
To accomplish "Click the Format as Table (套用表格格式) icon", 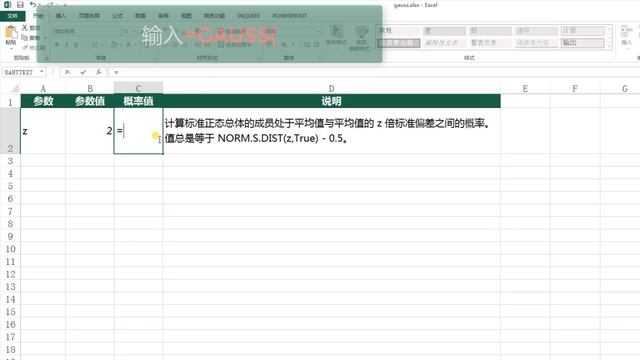I will click(362, 32).
